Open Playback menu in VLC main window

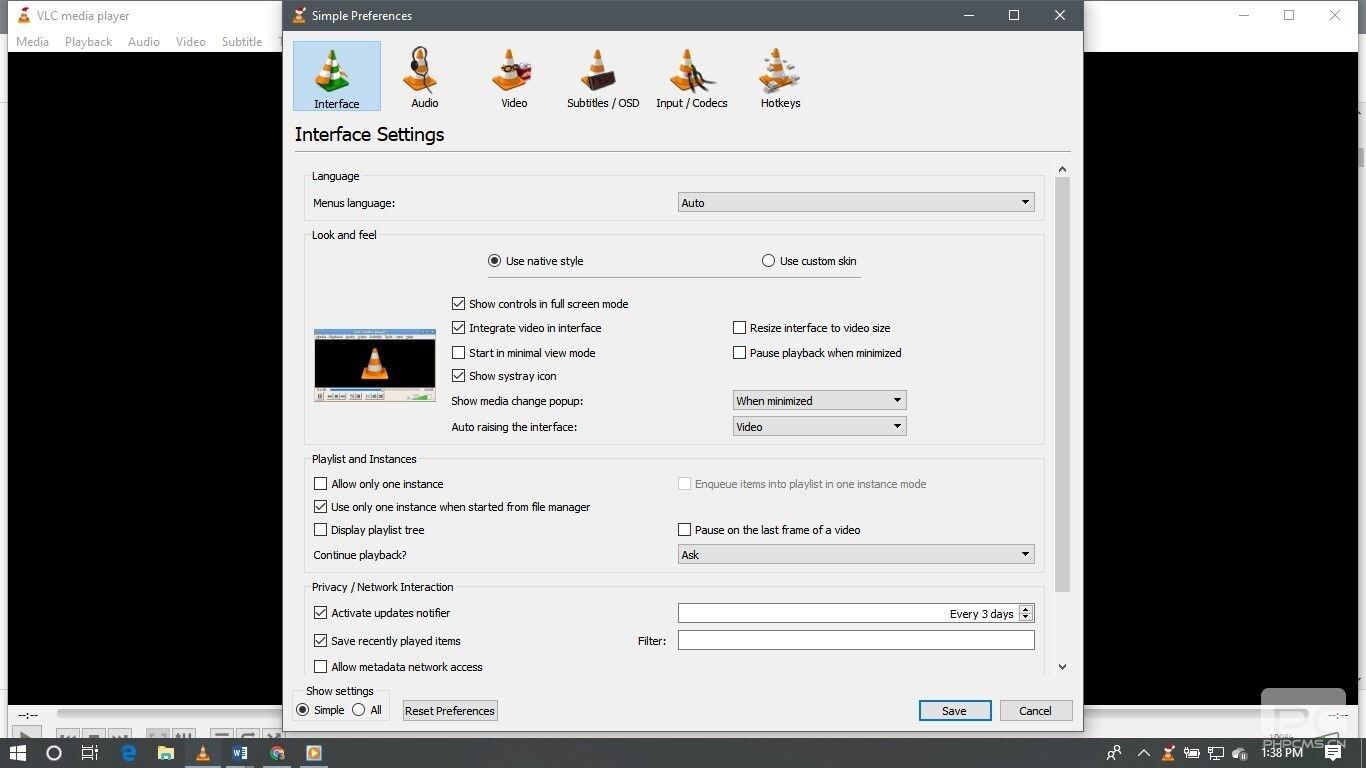[x=88, y=42]
